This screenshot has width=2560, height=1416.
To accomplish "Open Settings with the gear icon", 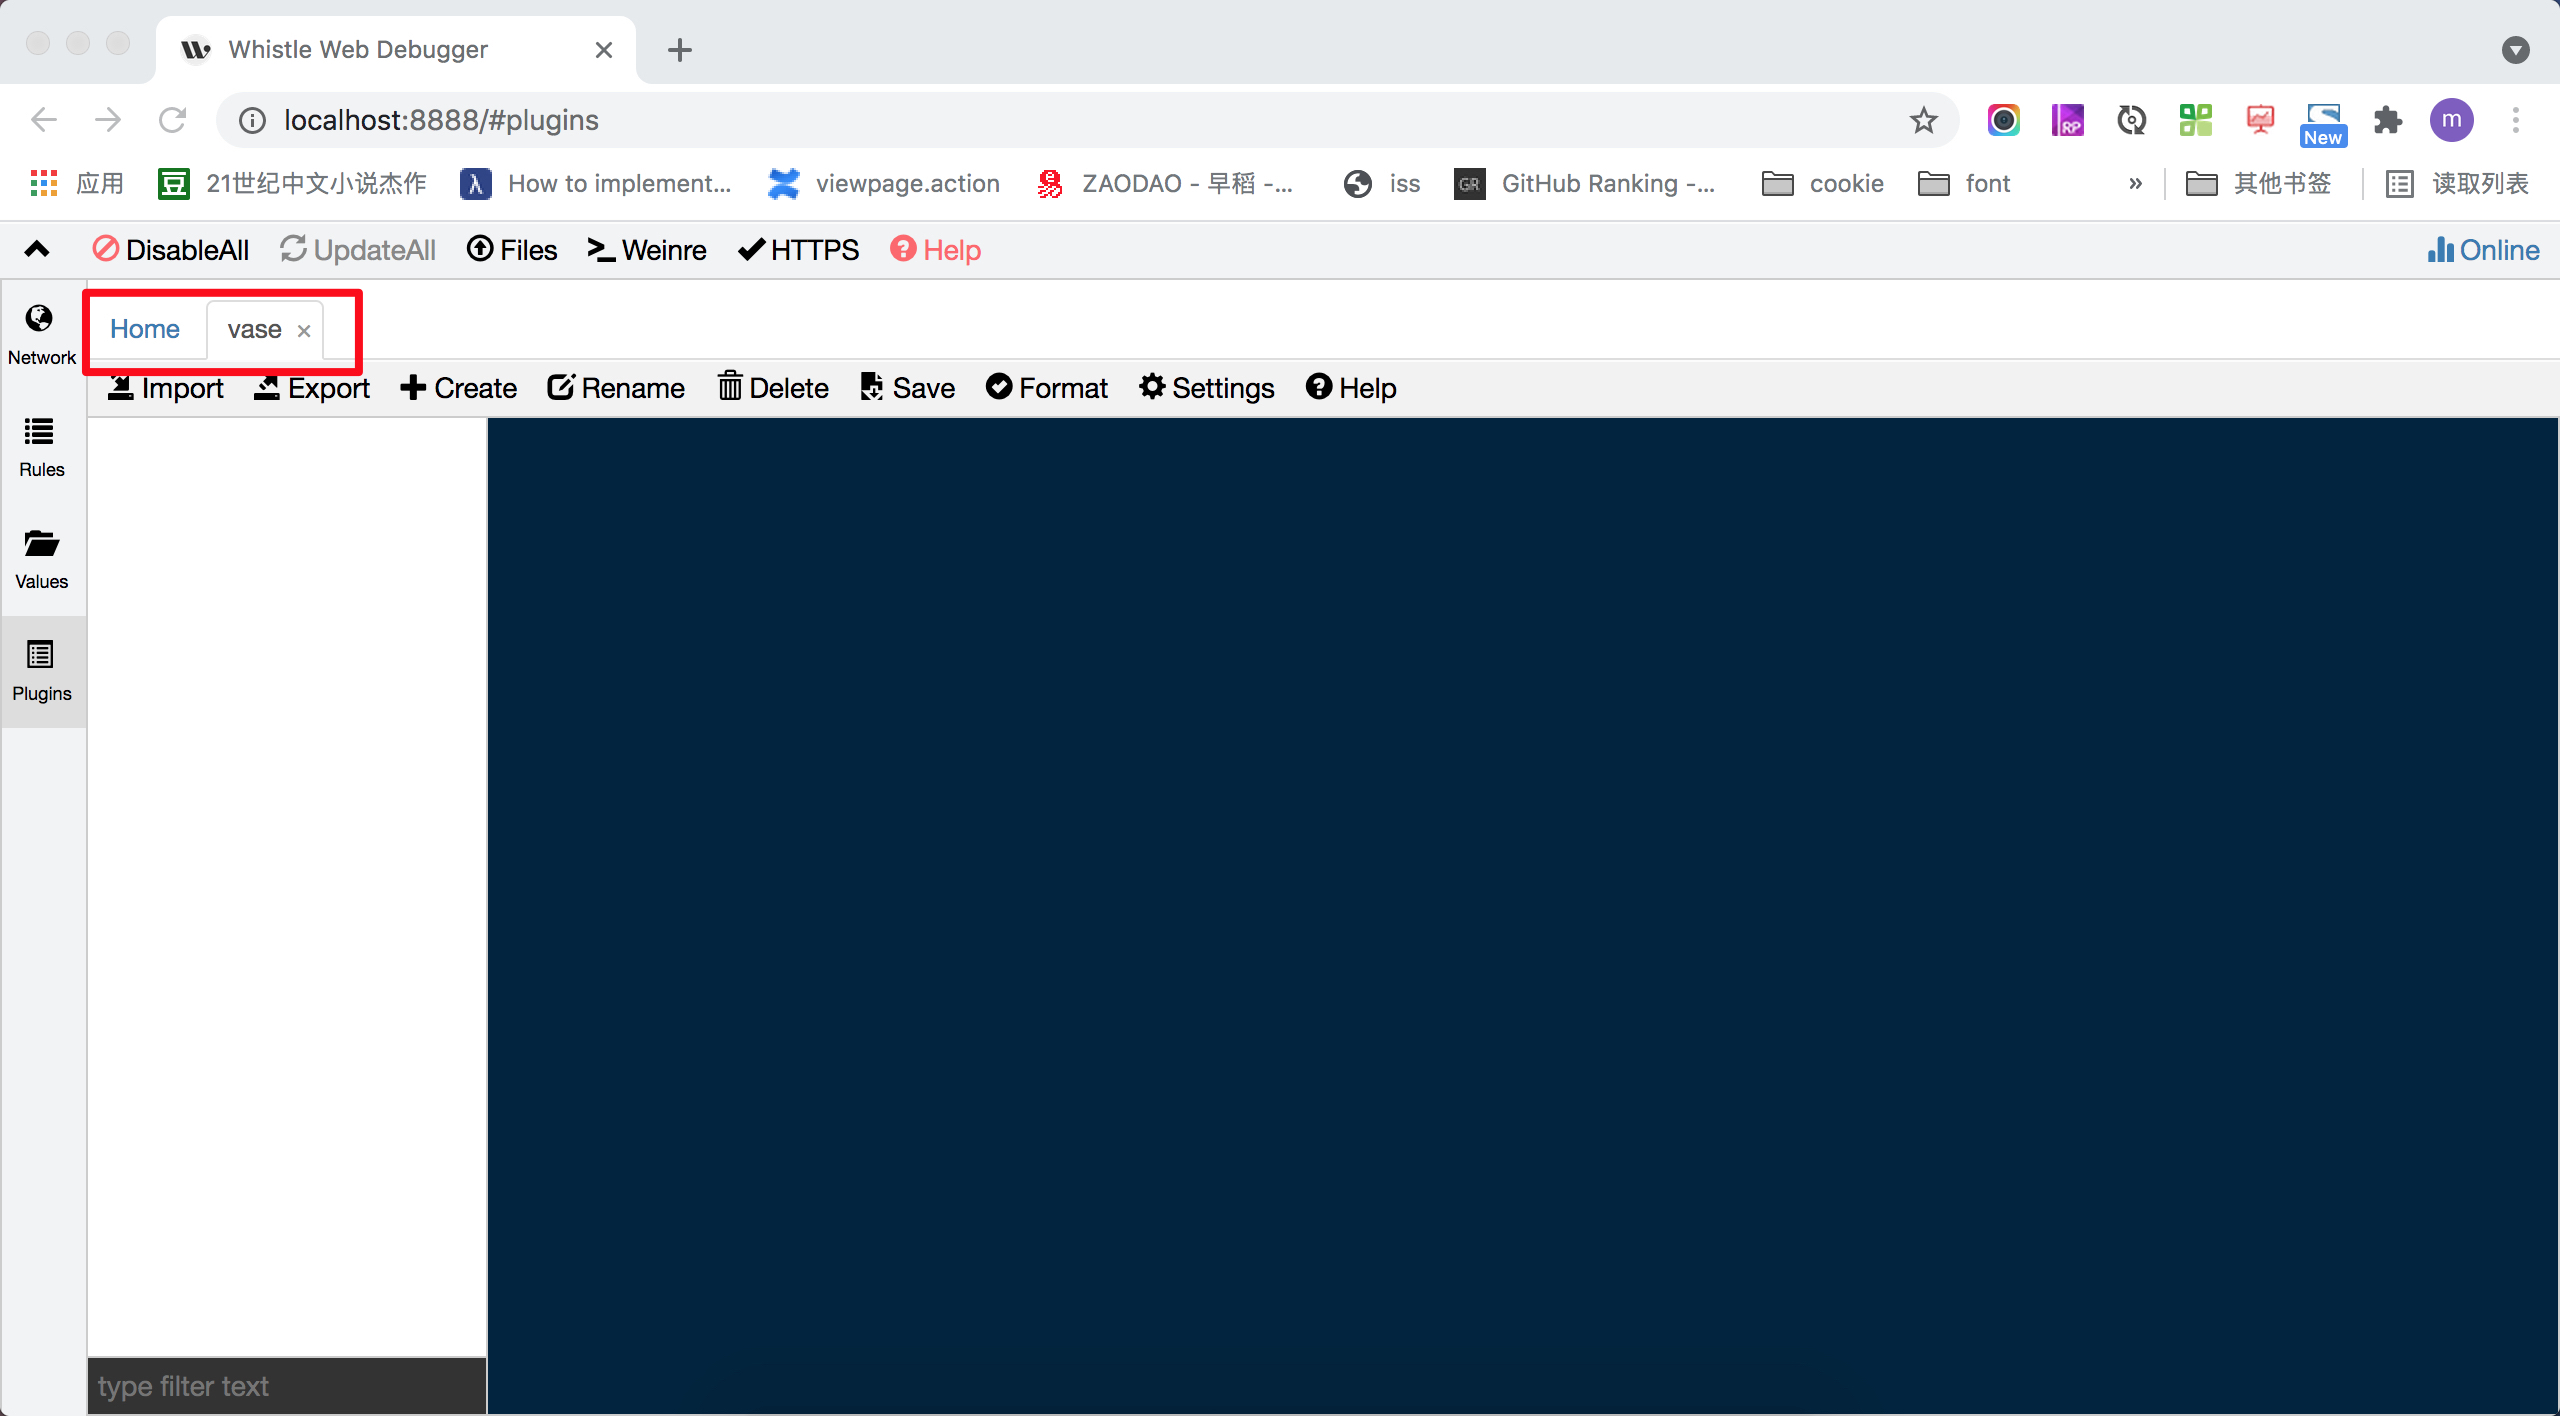I will pos(1152,387).
